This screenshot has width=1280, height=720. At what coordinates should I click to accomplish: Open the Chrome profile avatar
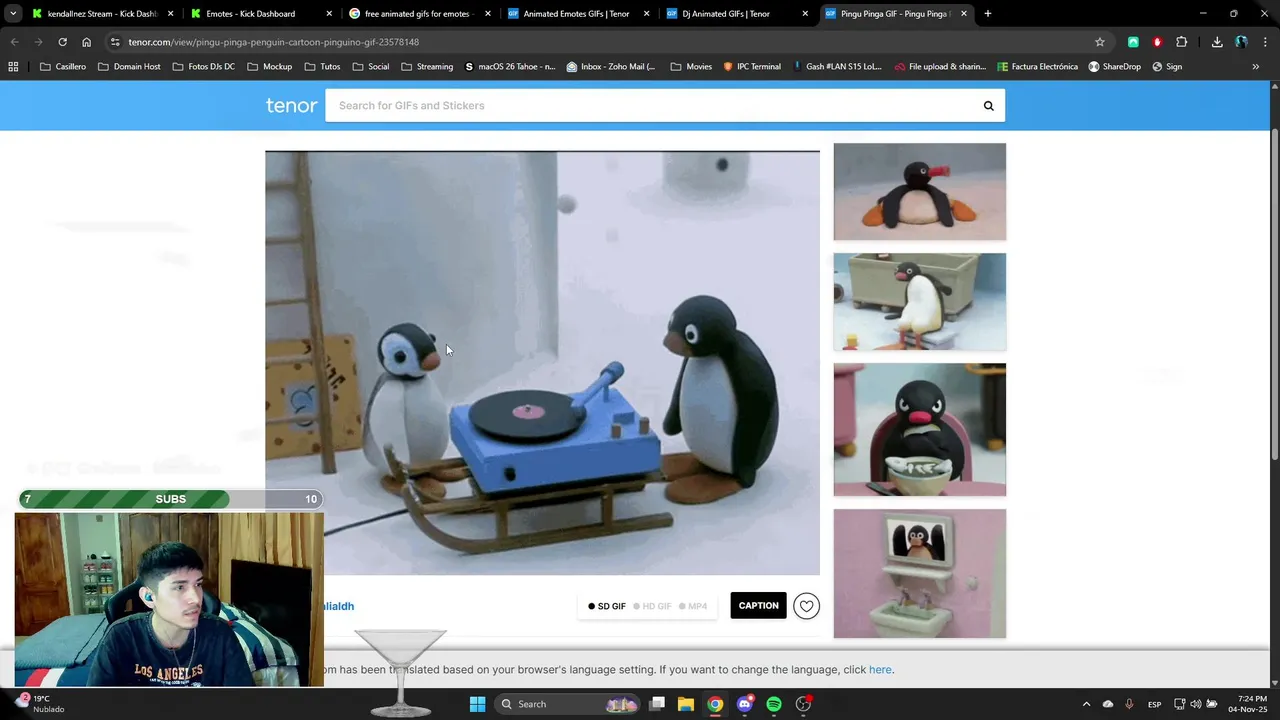1241,42
